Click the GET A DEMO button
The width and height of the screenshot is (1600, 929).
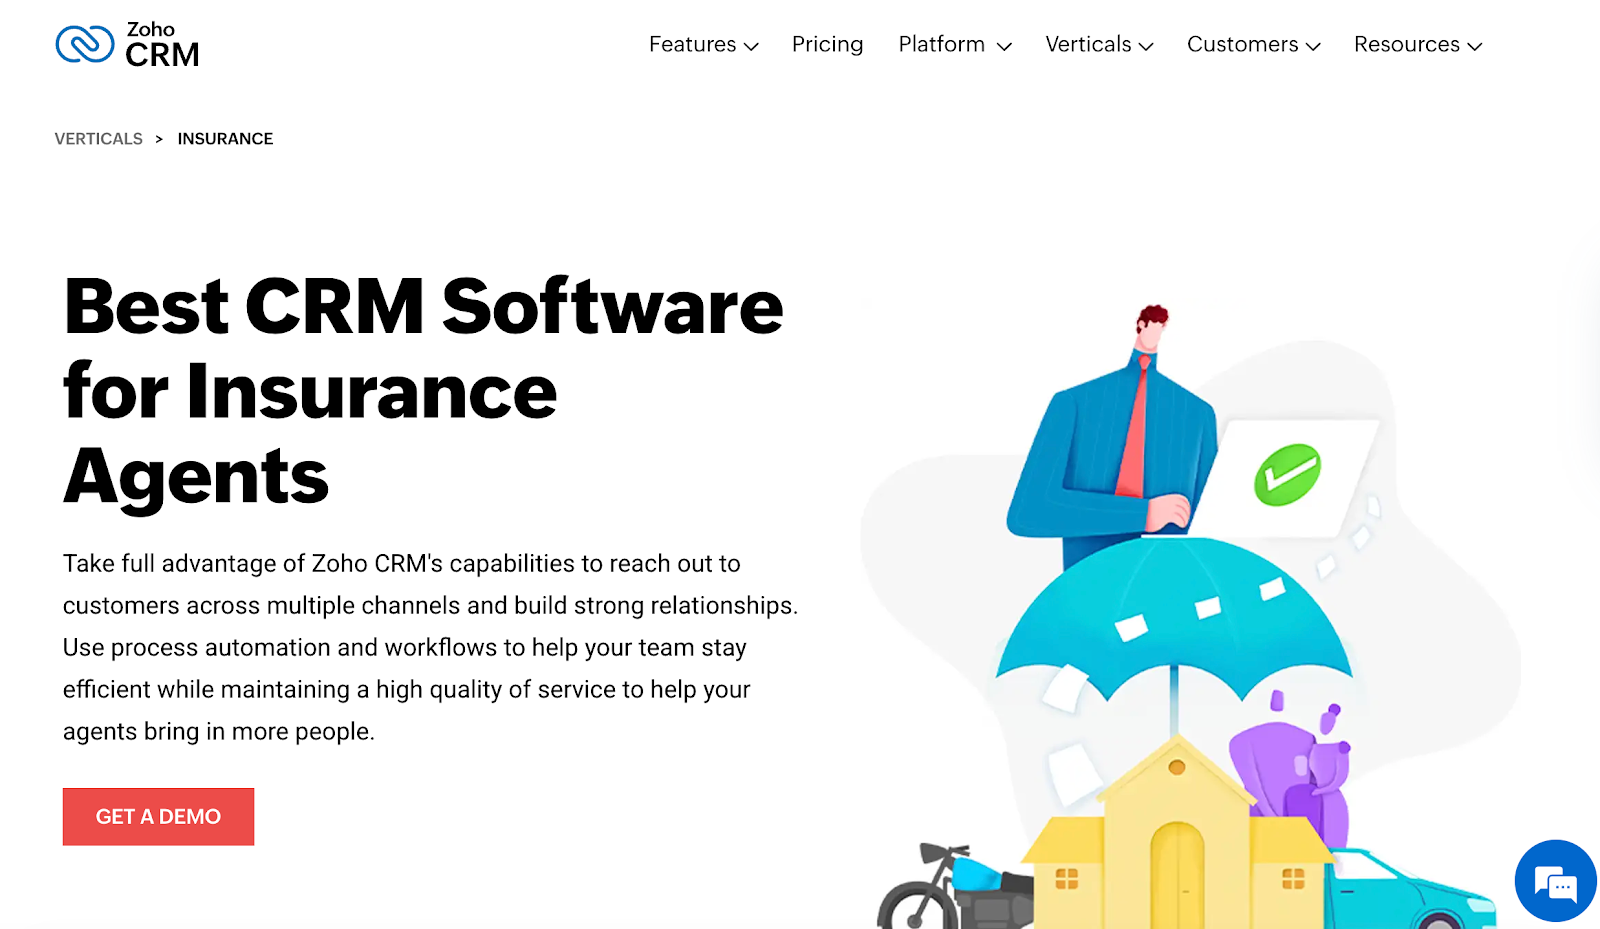(x=158, y=816)
